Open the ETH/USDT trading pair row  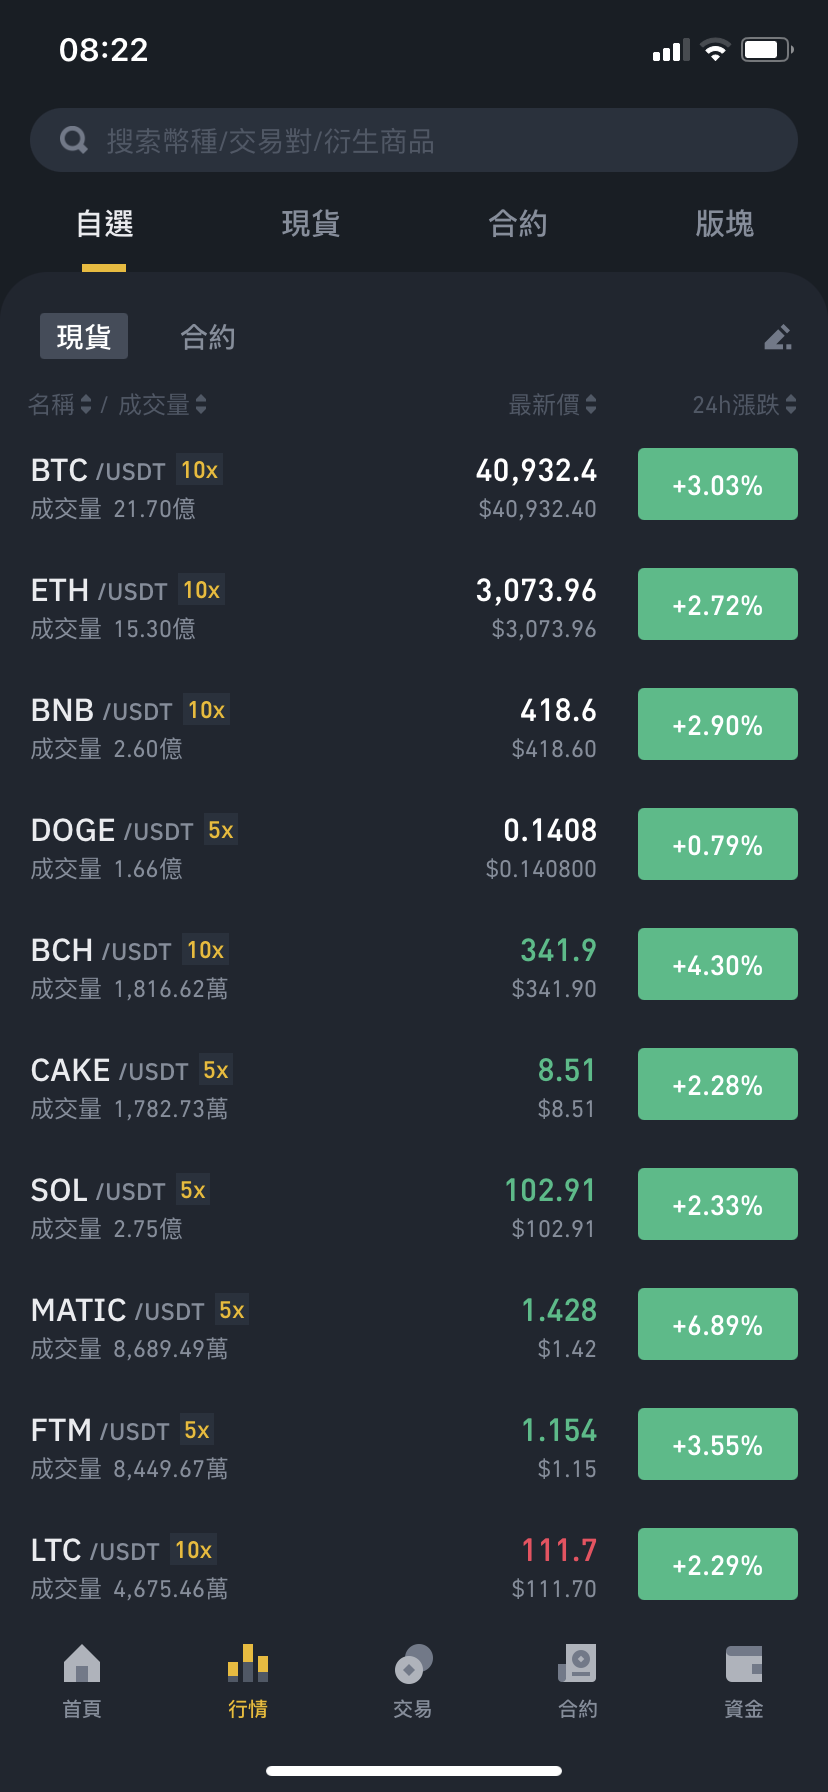(414, 605)
